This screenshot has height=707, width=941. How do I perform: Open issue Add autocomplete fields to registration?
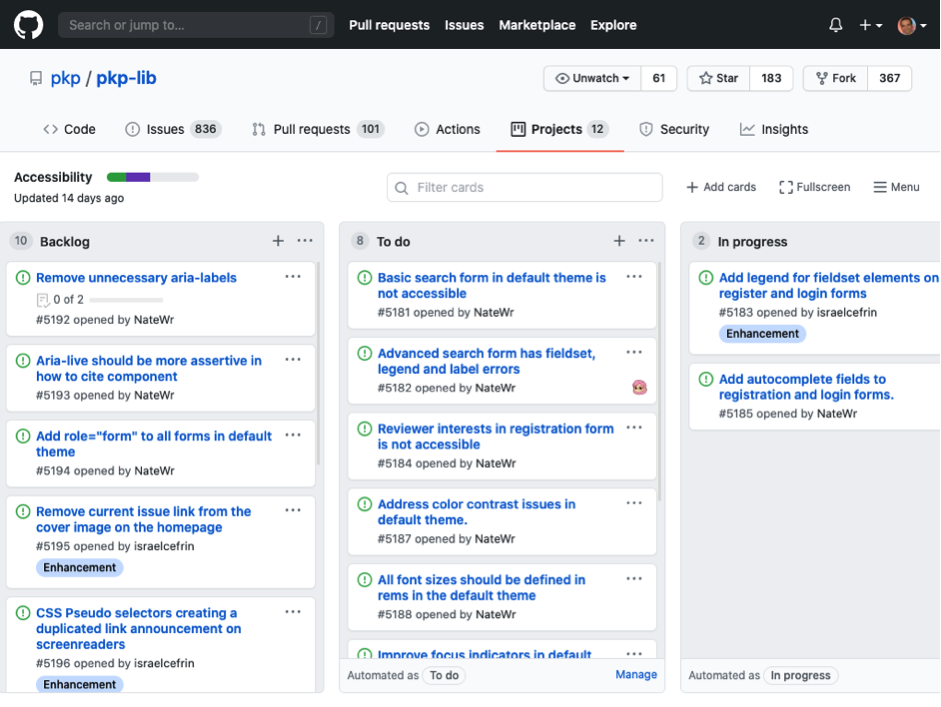pyautogui.click(x=806, y=387)
